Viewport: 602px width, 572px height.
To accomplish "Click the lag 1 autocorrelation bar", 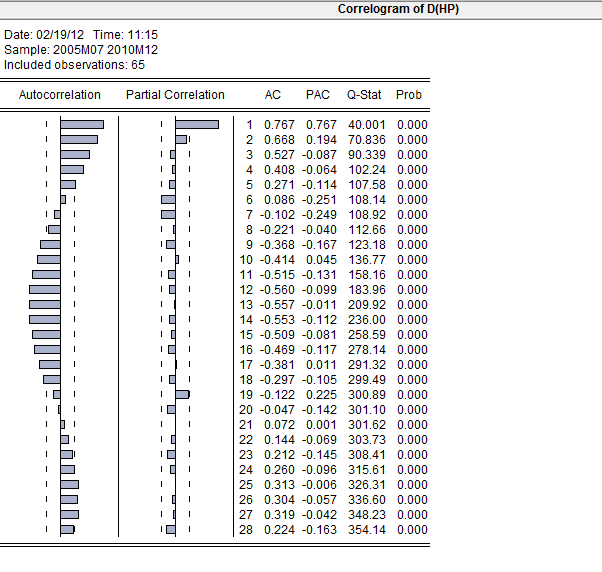I will (82, 124).
